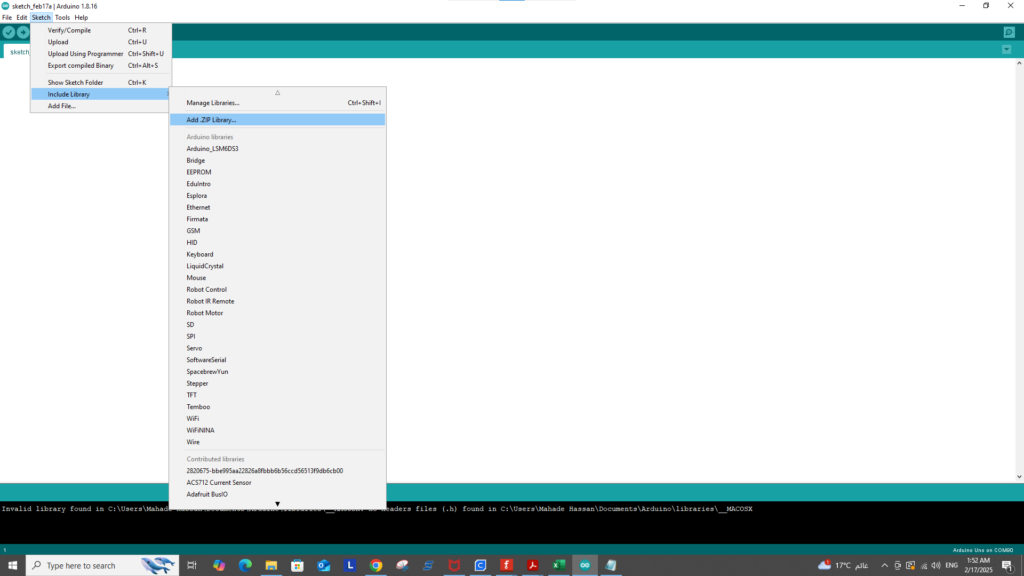Open Adobe Acrobat from the taskbar
1024x576 pixels.
[533, 566]
